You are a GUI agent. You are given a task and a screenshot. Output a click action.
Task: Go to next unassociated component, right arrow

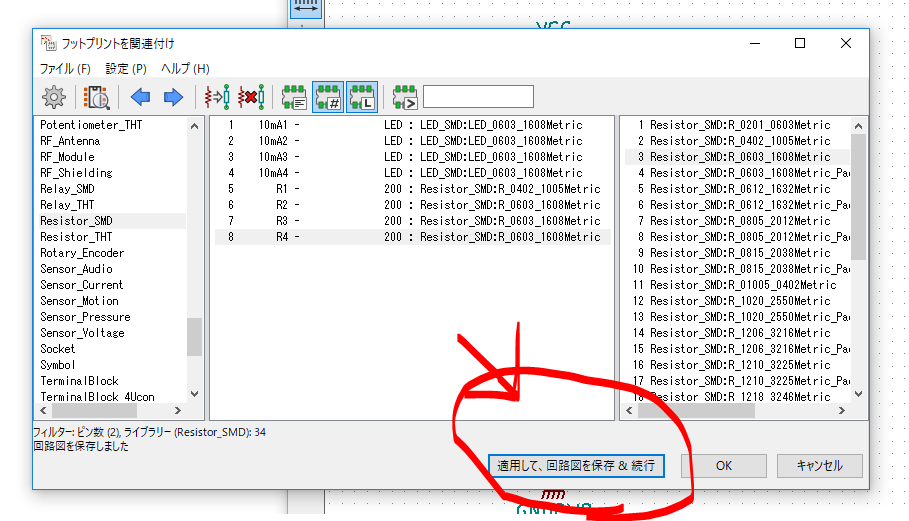(173, 97)
